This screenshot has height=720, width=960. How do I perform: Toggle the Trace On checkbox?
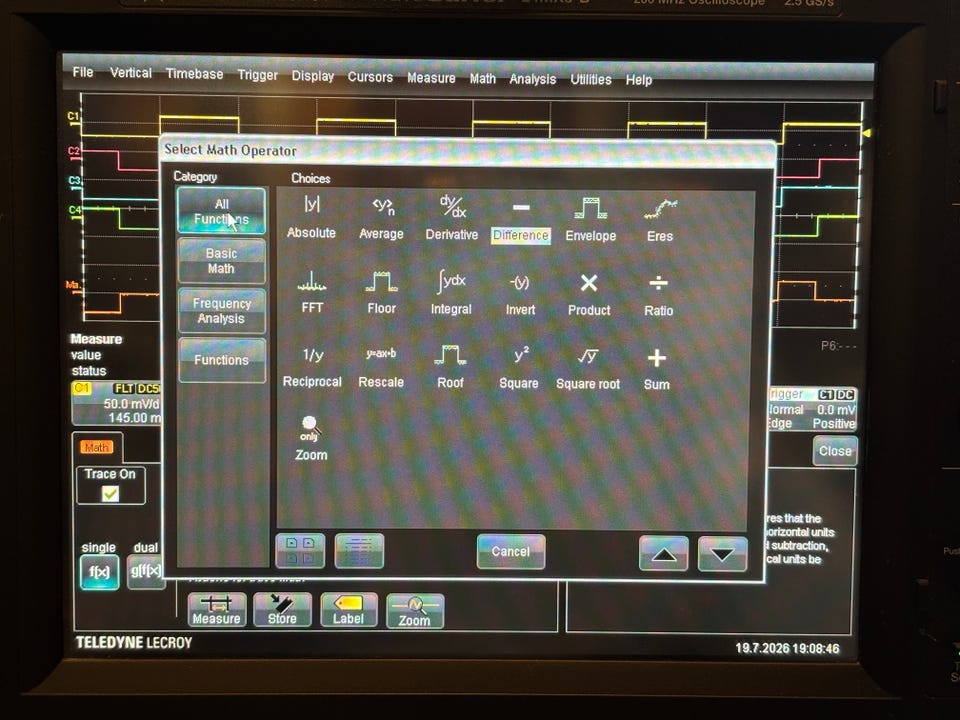coord(110,493)
